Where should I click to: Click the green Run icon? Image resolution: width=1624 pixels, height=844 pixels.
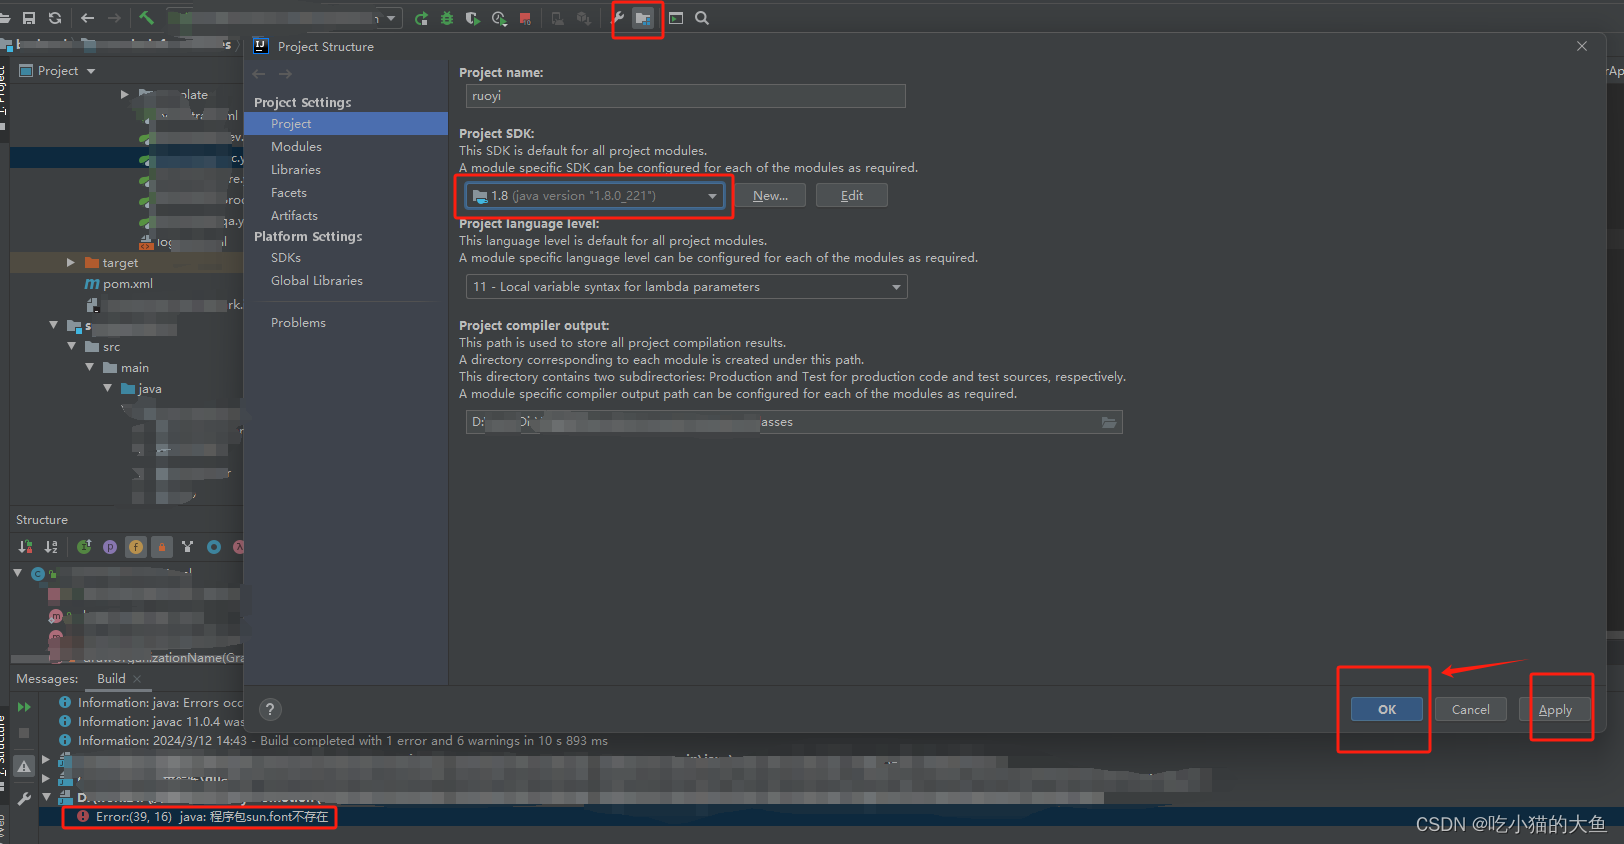421,18
